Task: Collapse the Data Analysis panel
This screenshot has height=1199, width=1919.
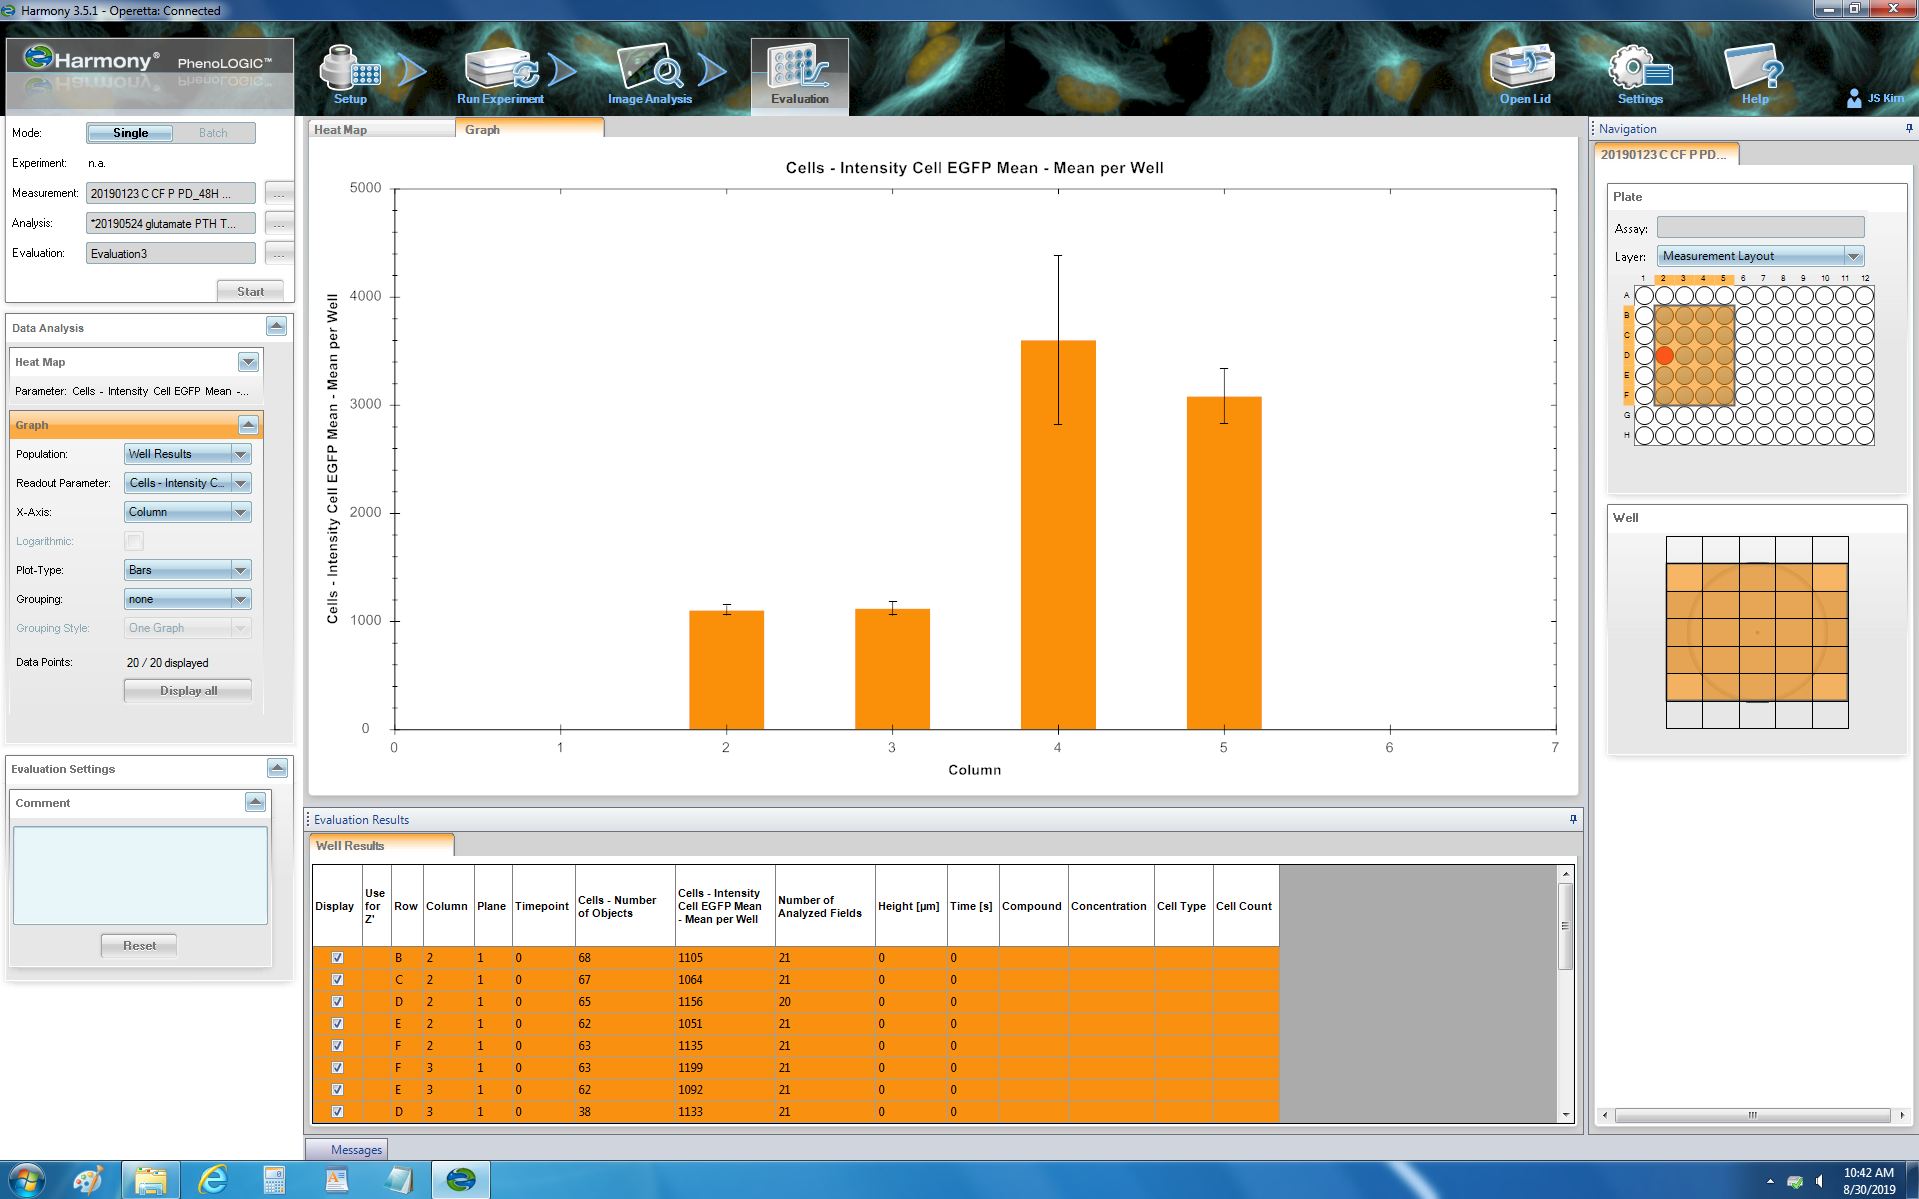Action: 277,327
